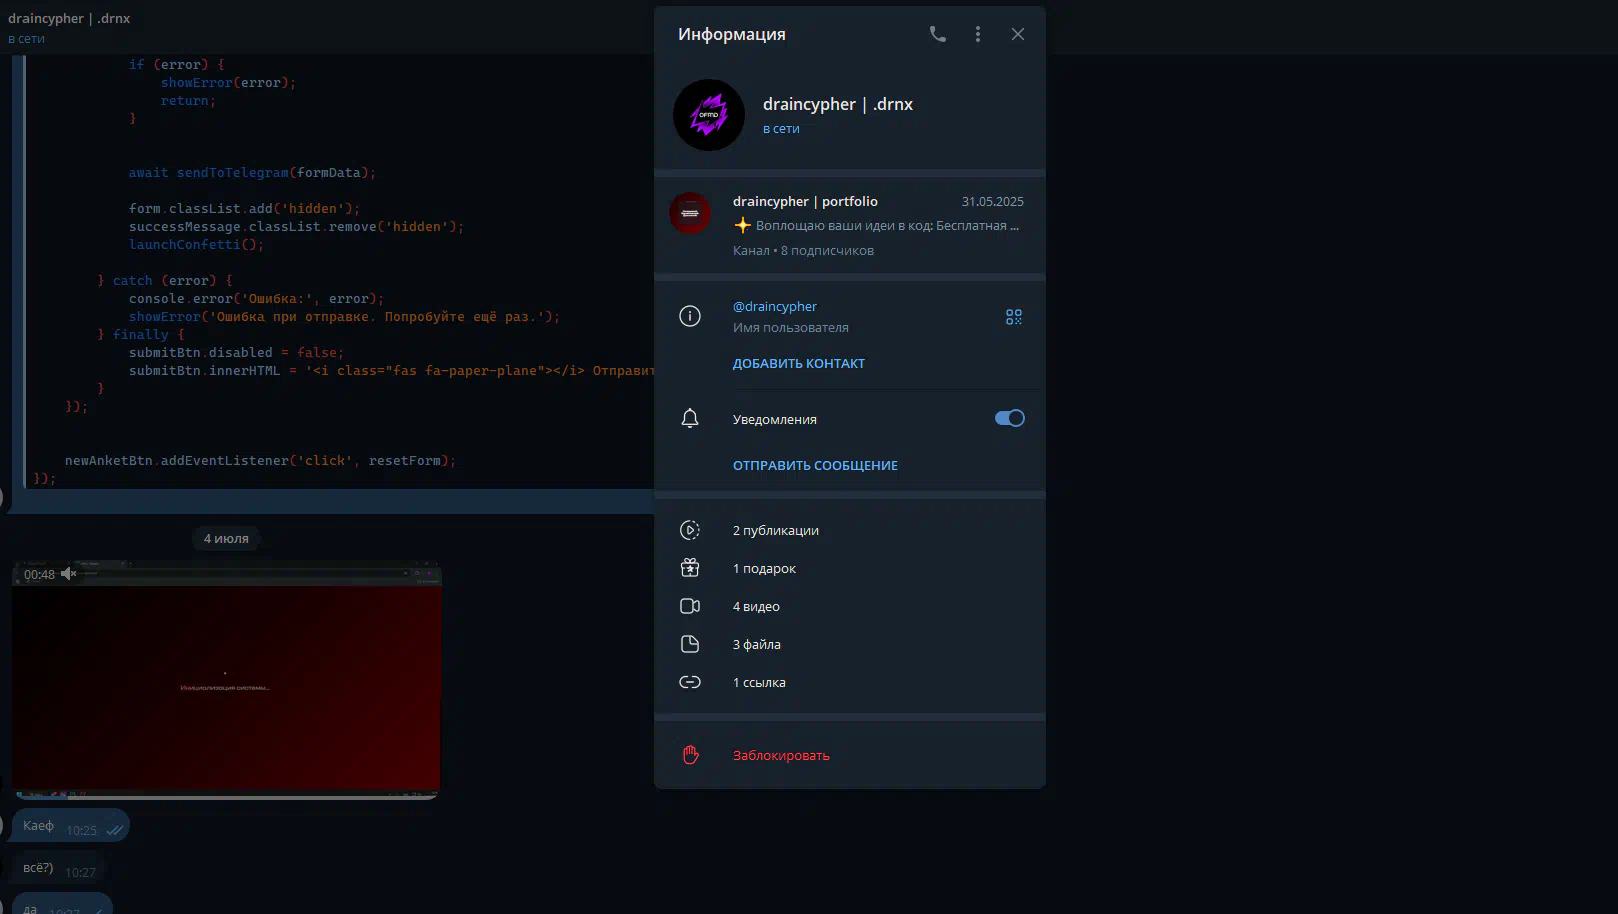This screenshot has height=914, width=1618.
Task: Click the video camera icon
Action: [x=690, y=606]
